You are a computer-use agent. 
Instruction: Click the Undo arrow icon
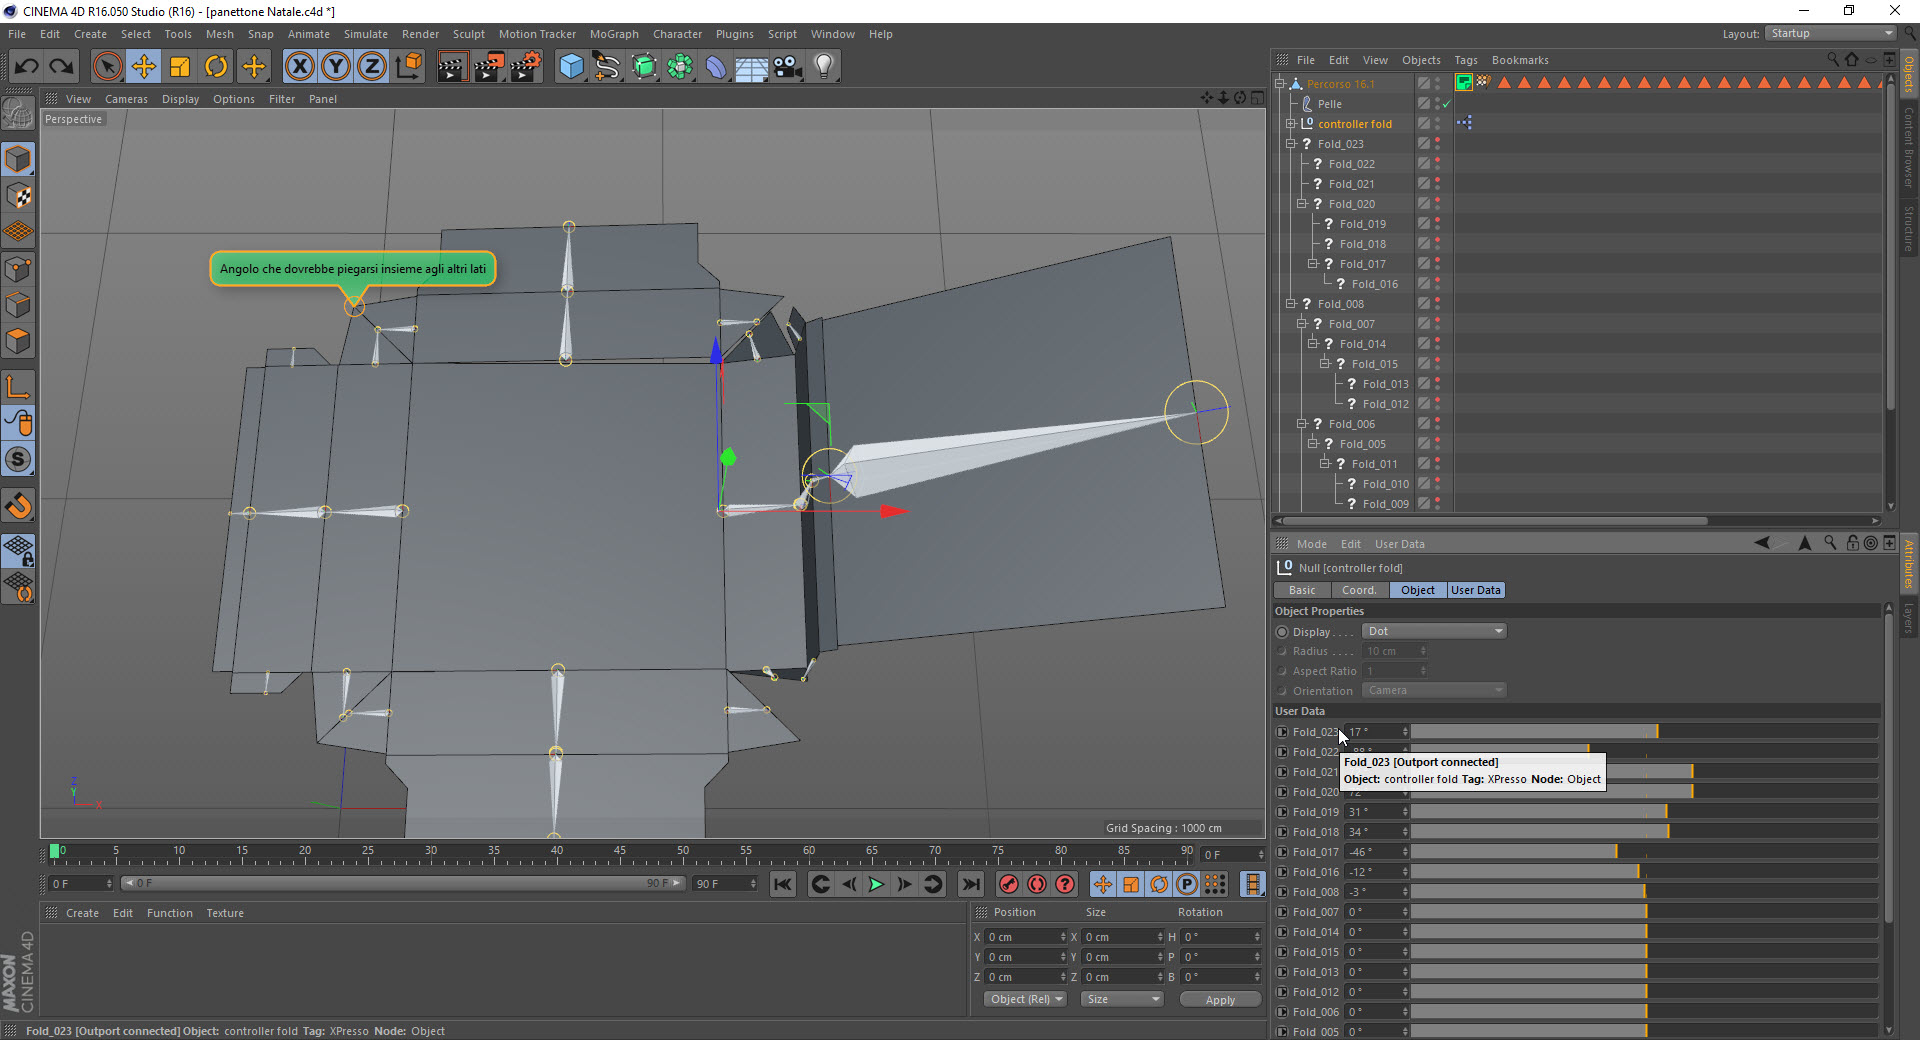[x=27, y=67]
